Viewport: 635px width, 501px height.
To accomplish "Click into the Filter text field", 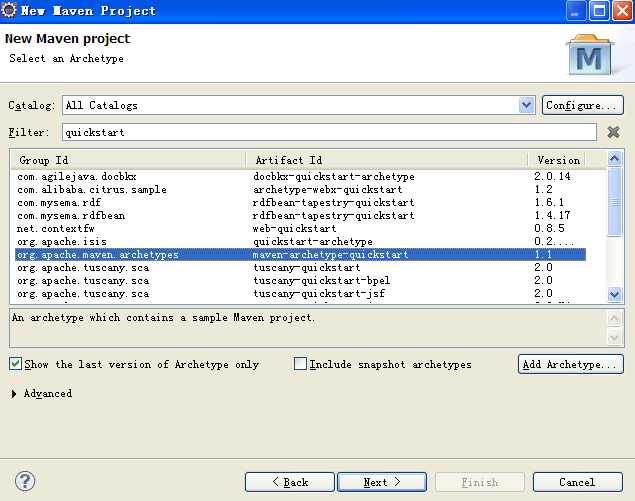I will pos(329,132).
